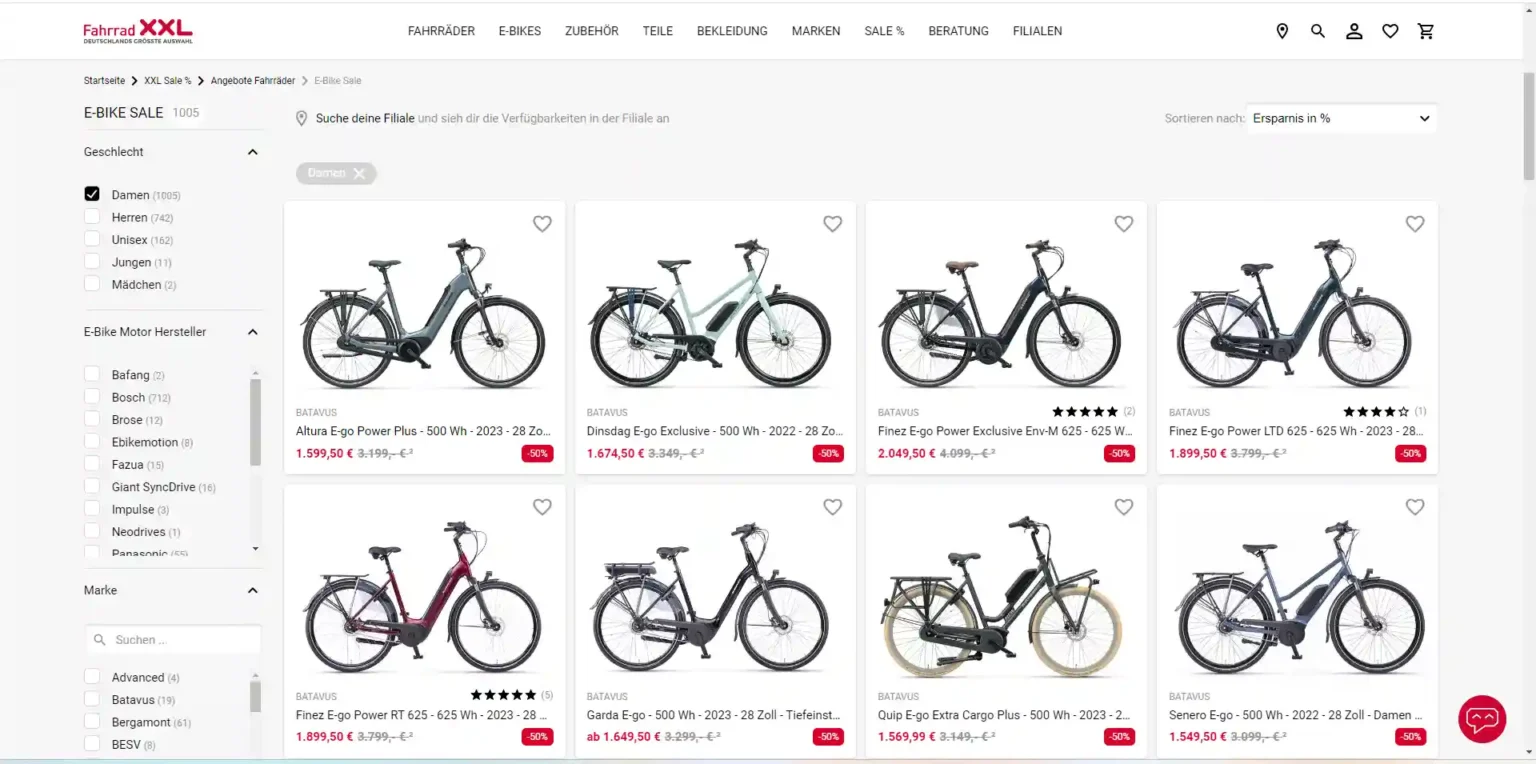Open the SALE % menu item
Viewport: 1536px width, 764px height.
(884, 31)
